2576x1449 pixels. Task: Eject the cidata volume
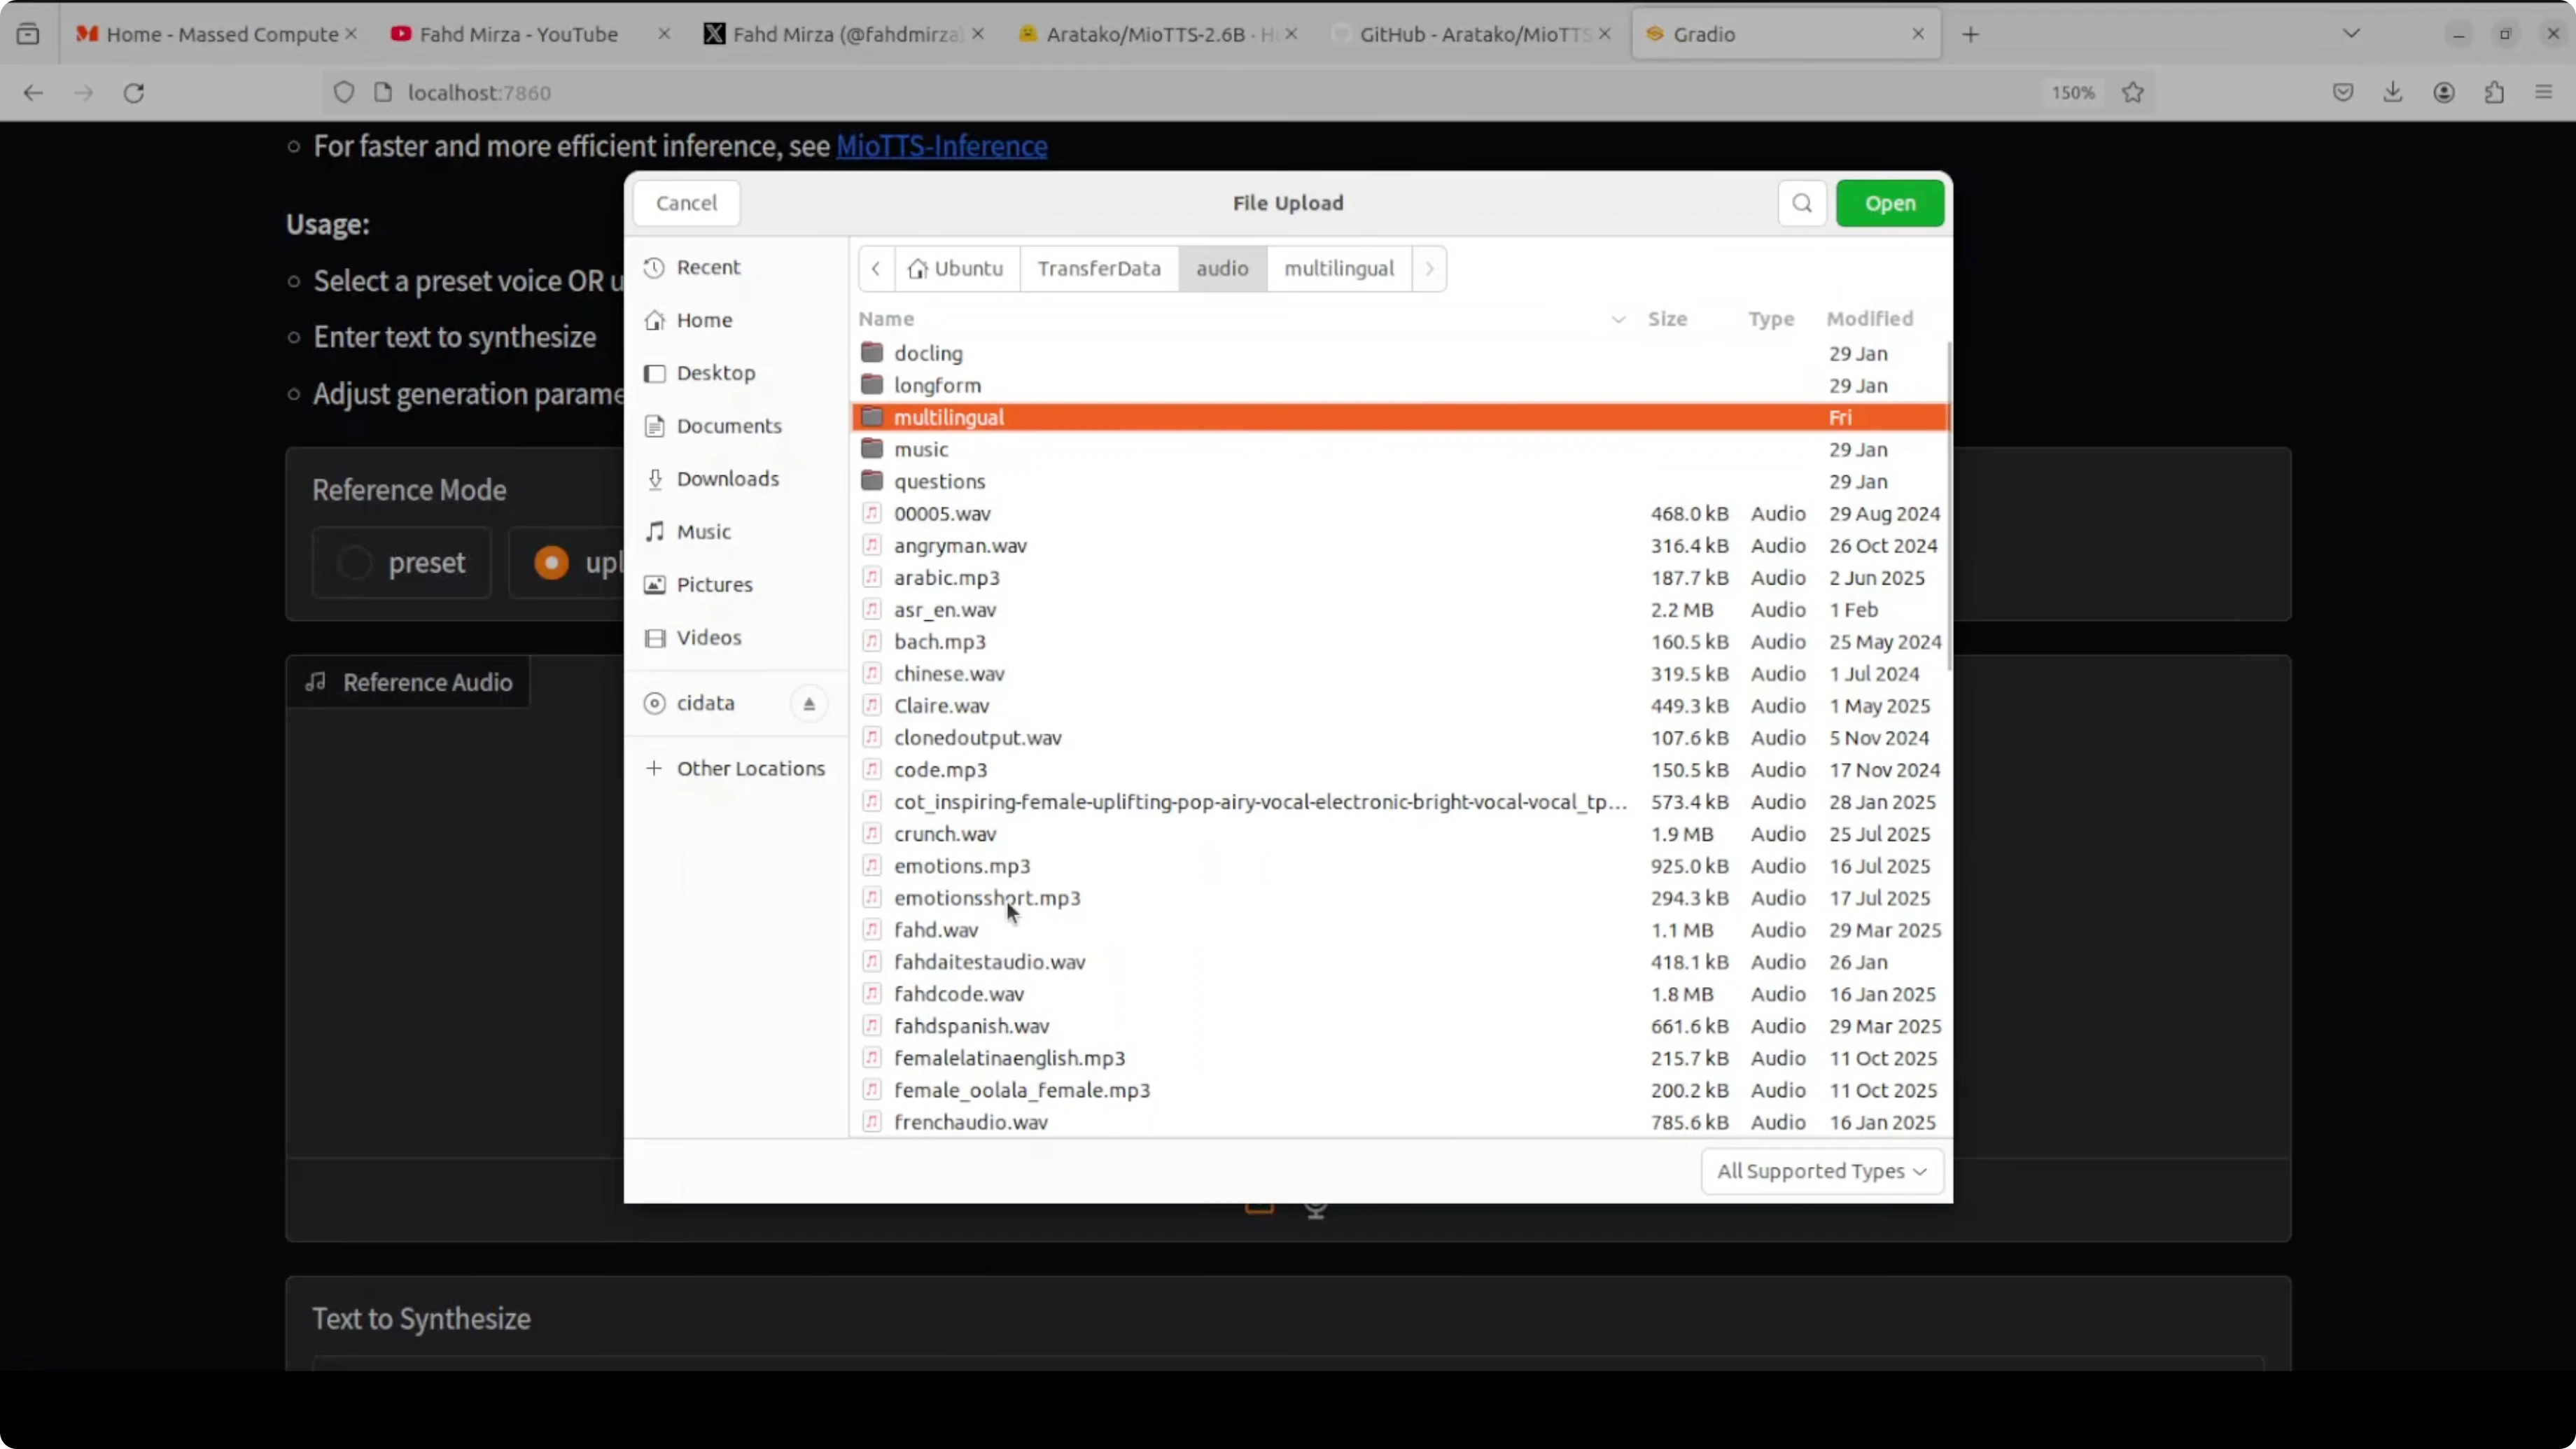[809, 704]
